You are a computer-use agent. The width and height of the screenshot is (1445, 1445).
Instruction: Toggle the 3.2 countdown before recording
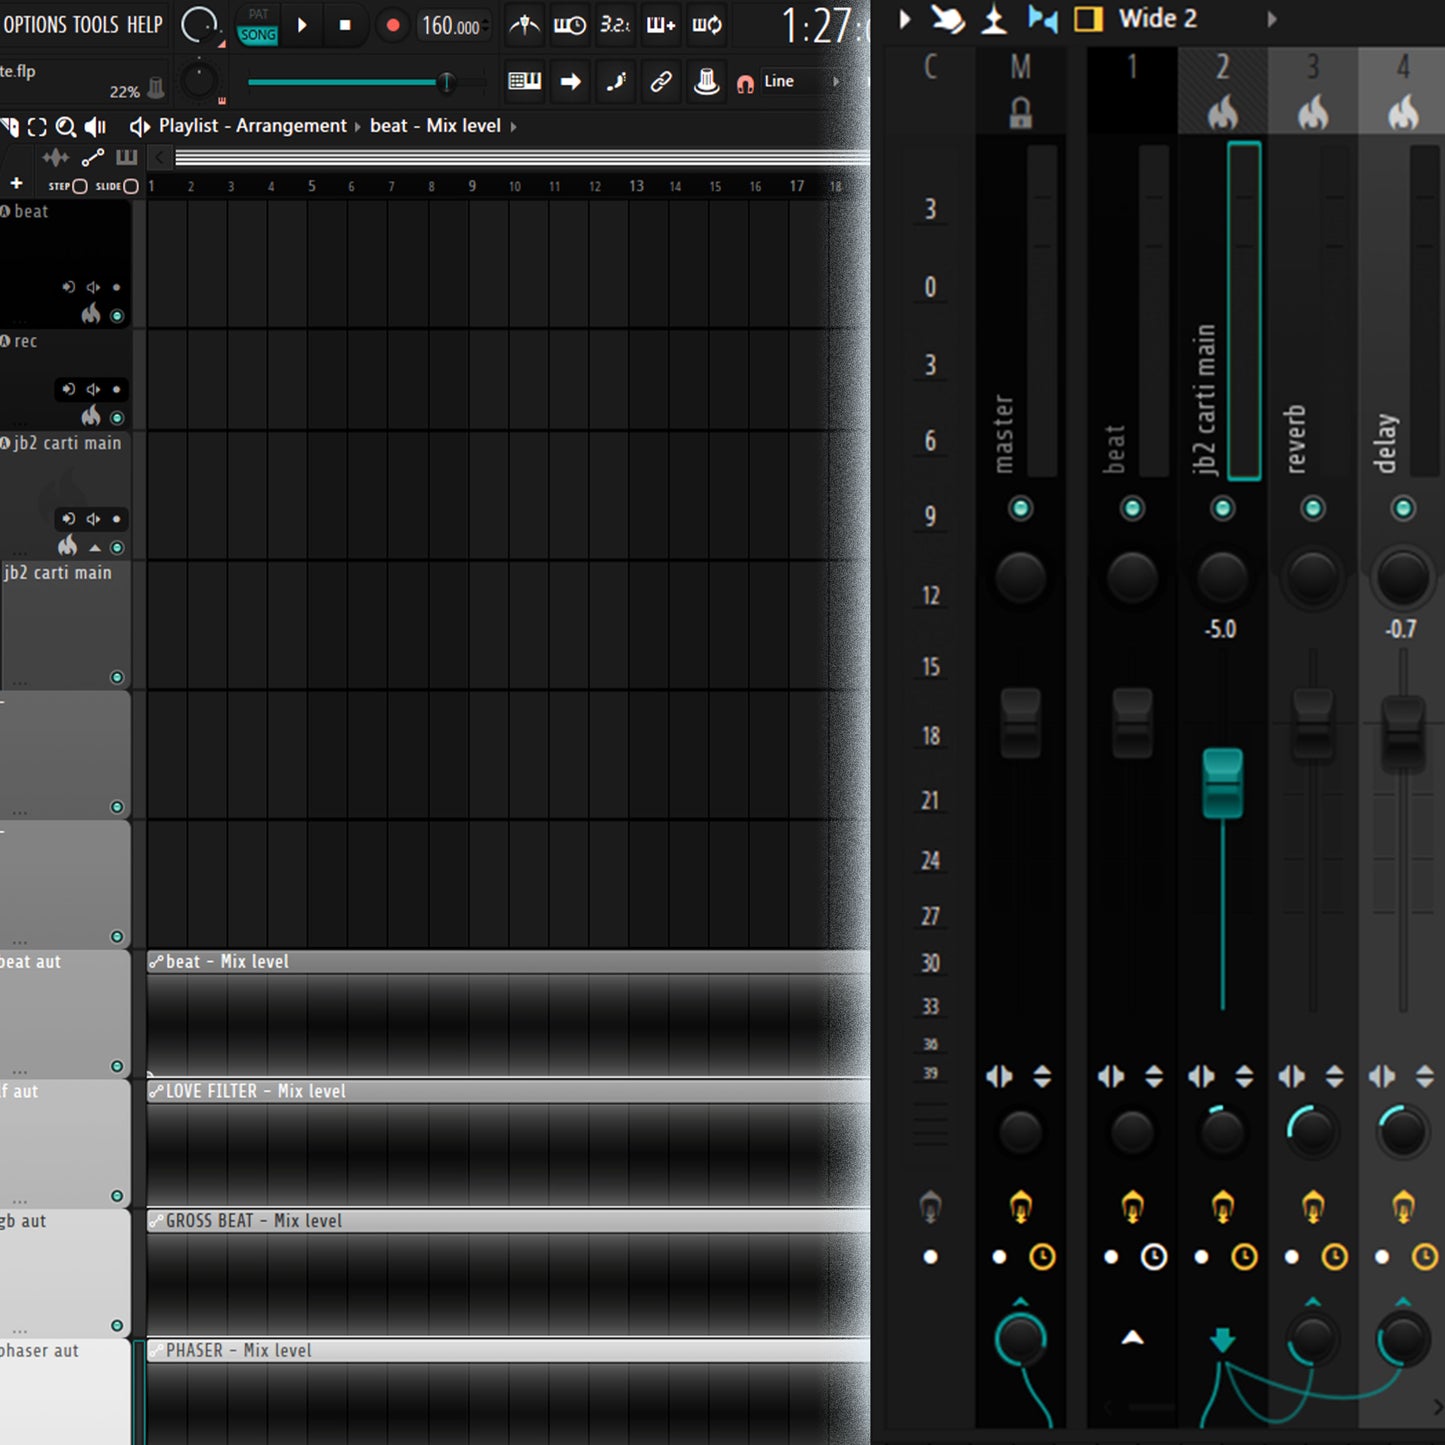pos(614,25)
